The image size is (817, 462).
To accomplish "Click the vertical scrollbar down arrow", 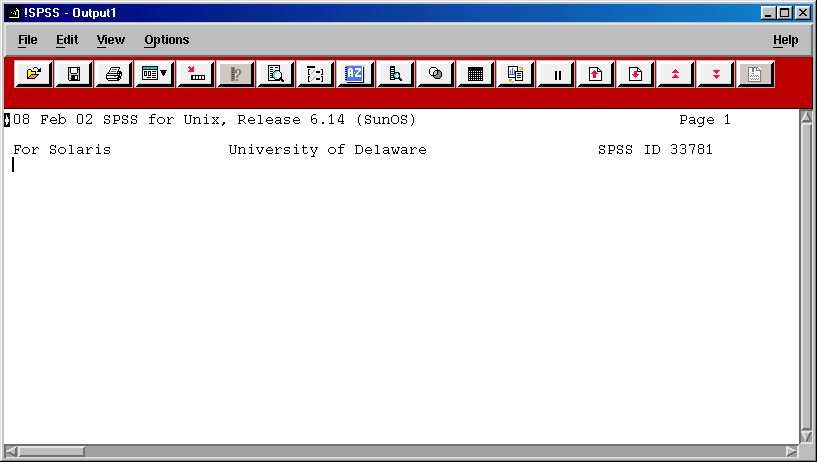I will coord(807,435).
